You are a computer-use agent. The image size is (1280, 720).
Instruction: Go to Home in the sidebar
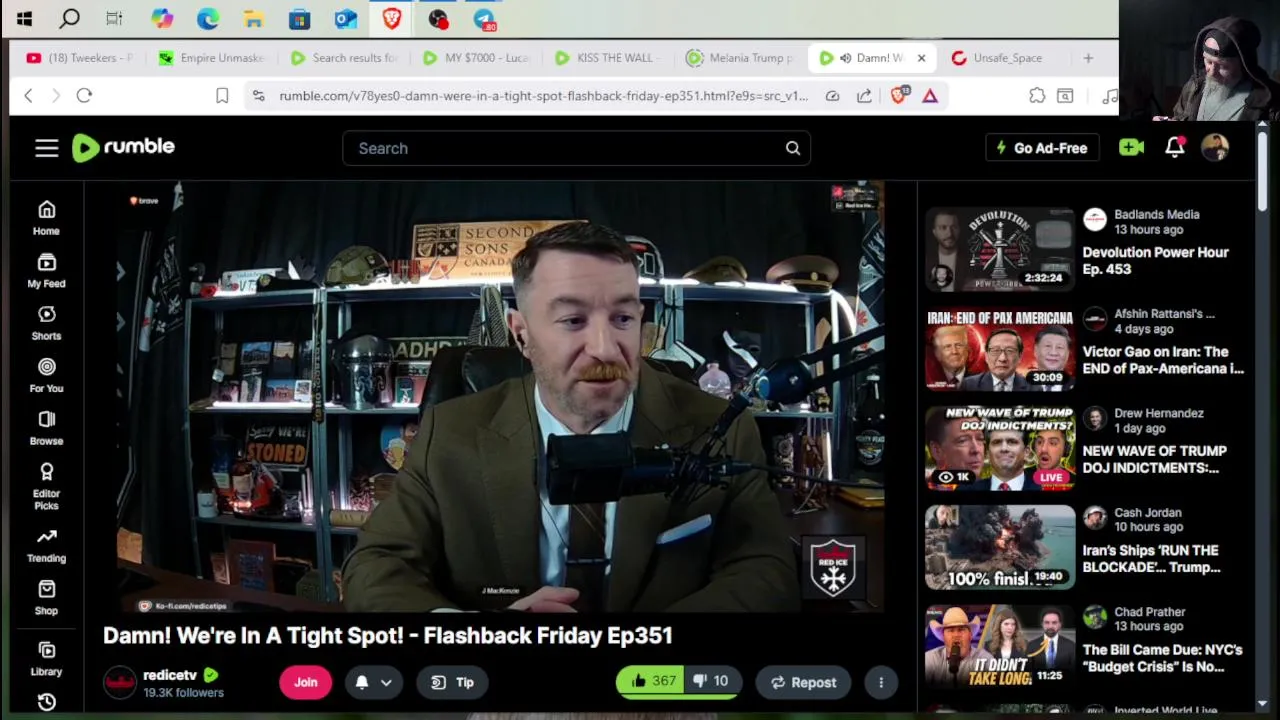[46, 217]
